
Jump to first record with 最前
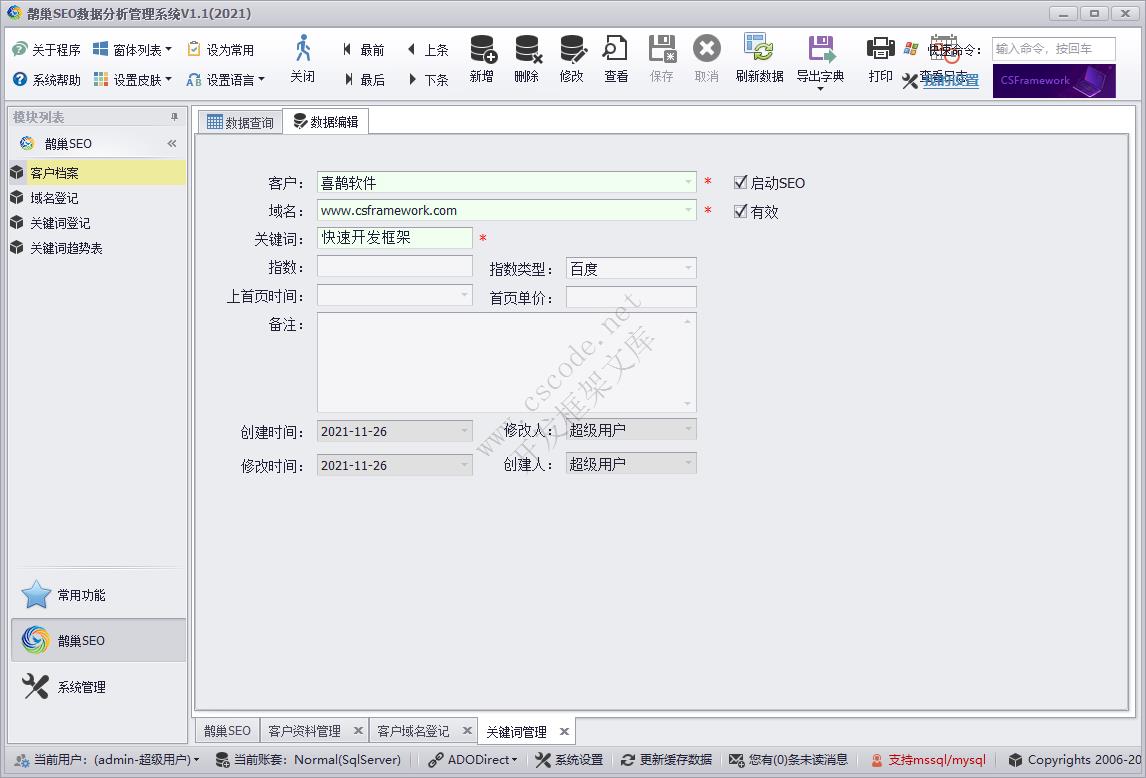pyautogui.click(x=363, y=50)
